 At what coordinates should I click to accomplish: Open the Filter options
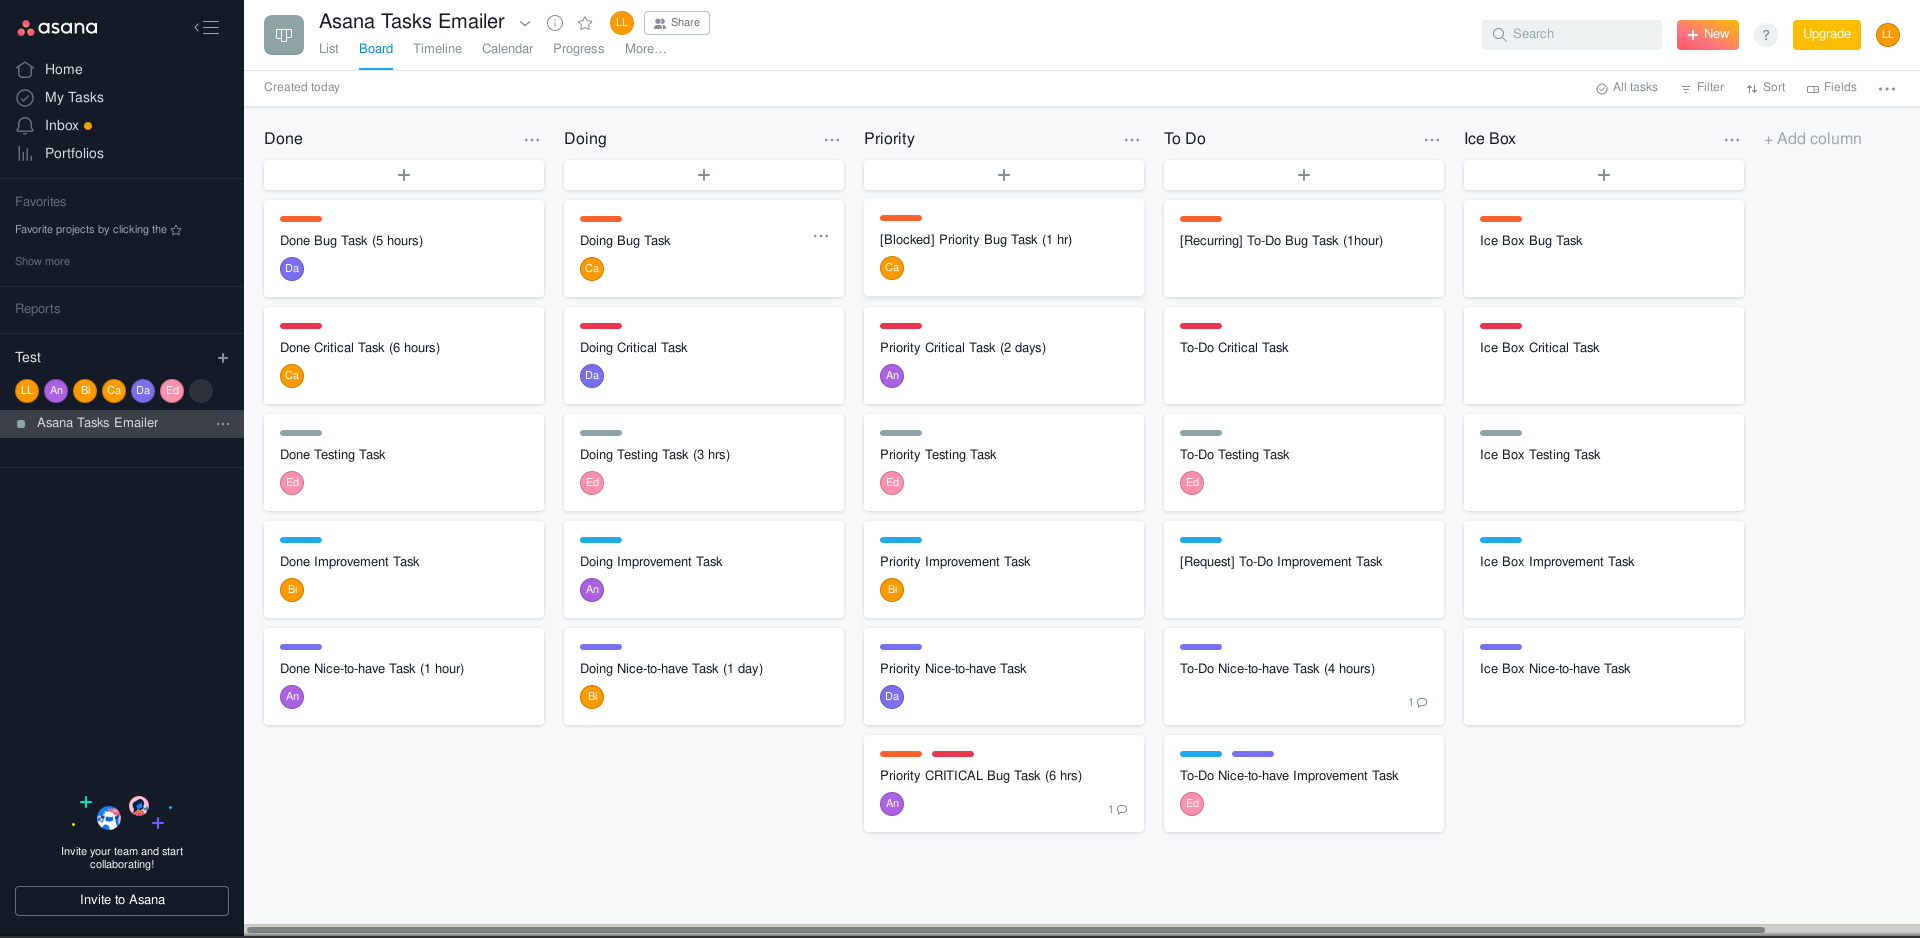[x=1702, y=88]
